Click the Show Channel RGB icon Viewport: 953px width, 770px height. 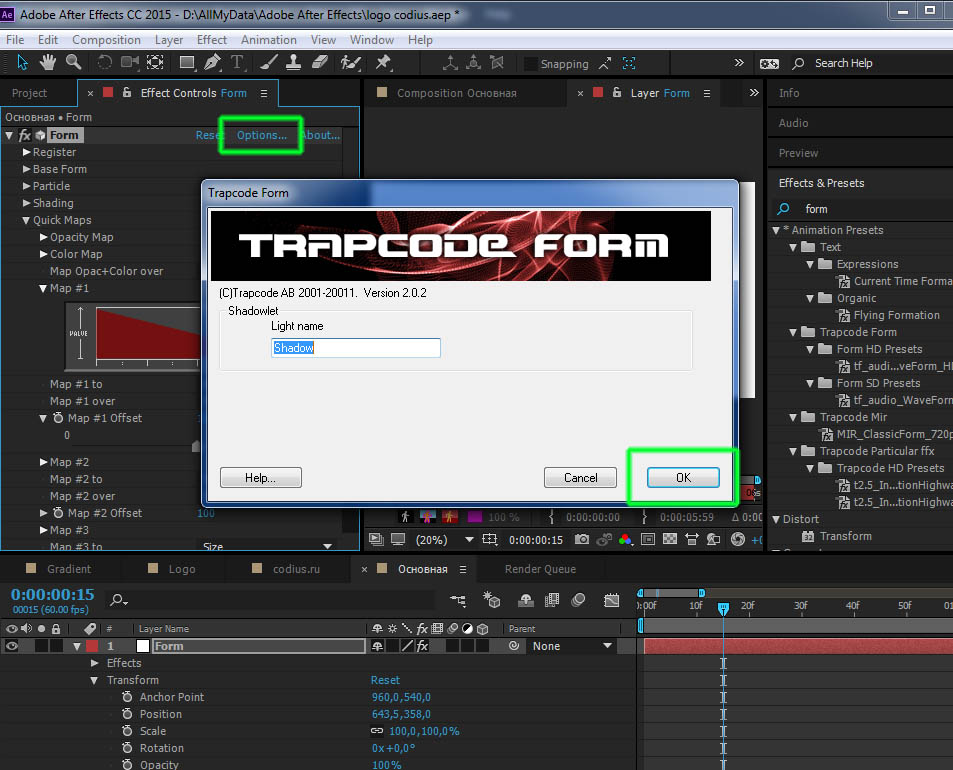pyautogui.click(x=625, y=540)
